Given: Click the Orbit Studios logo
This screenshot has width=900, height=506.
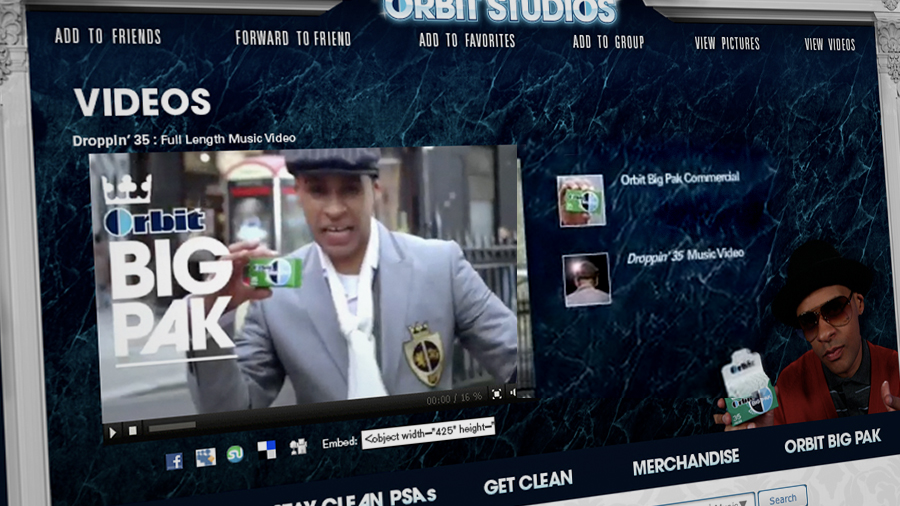Looking at the screenshot, I should (x=499, y=10).
